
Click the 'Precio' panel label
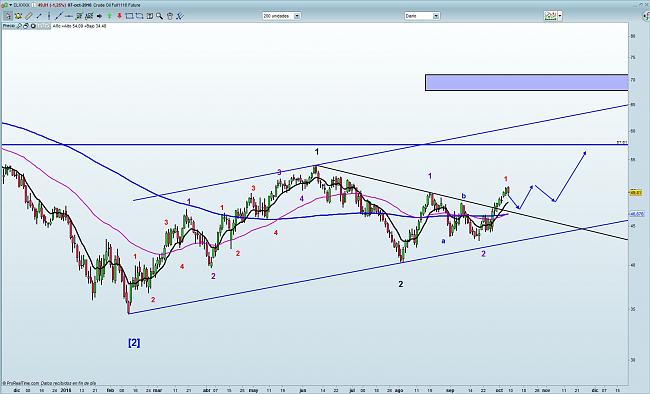9,26
